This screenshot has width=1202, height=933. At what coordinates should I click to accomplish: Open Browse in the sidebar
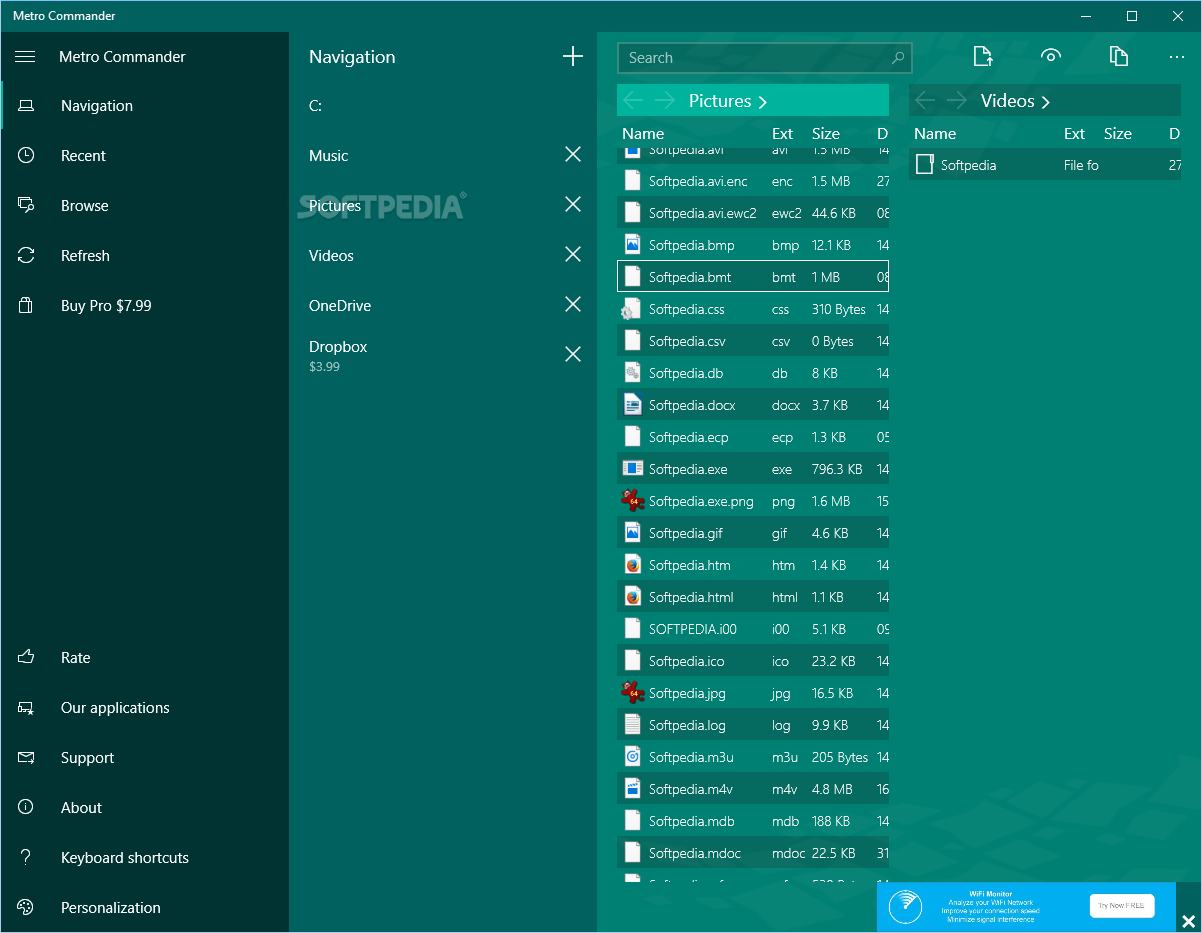(145, 206)
